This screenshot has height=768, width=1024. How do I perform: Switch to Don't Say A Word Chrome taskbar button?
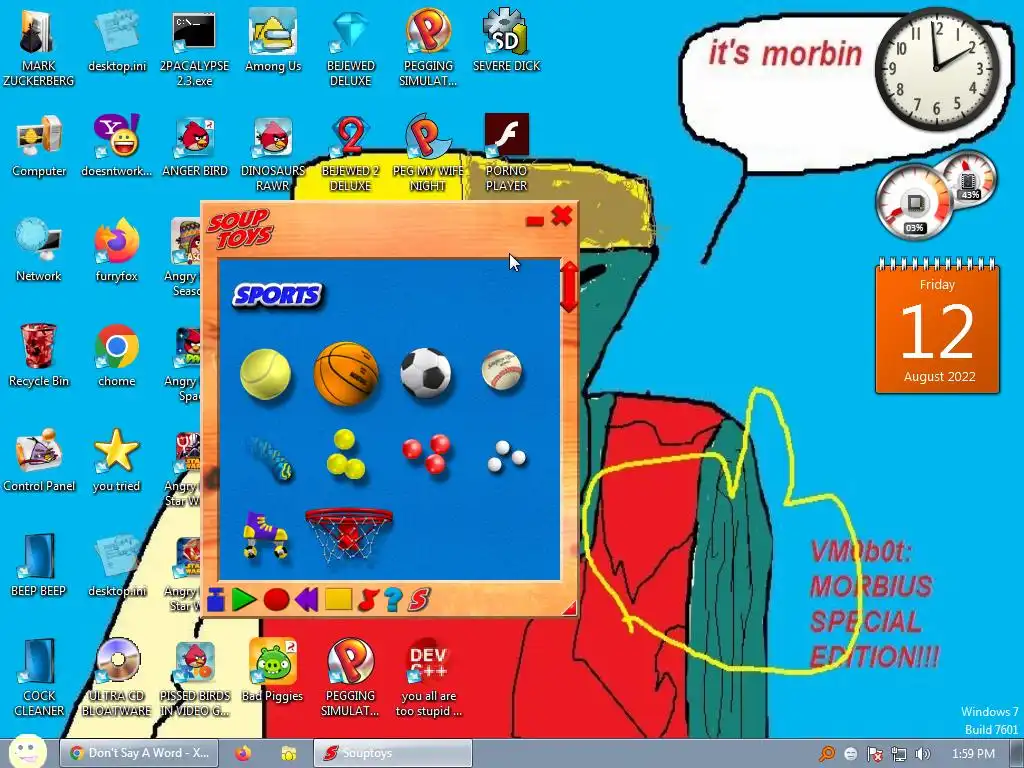point(138,753)
